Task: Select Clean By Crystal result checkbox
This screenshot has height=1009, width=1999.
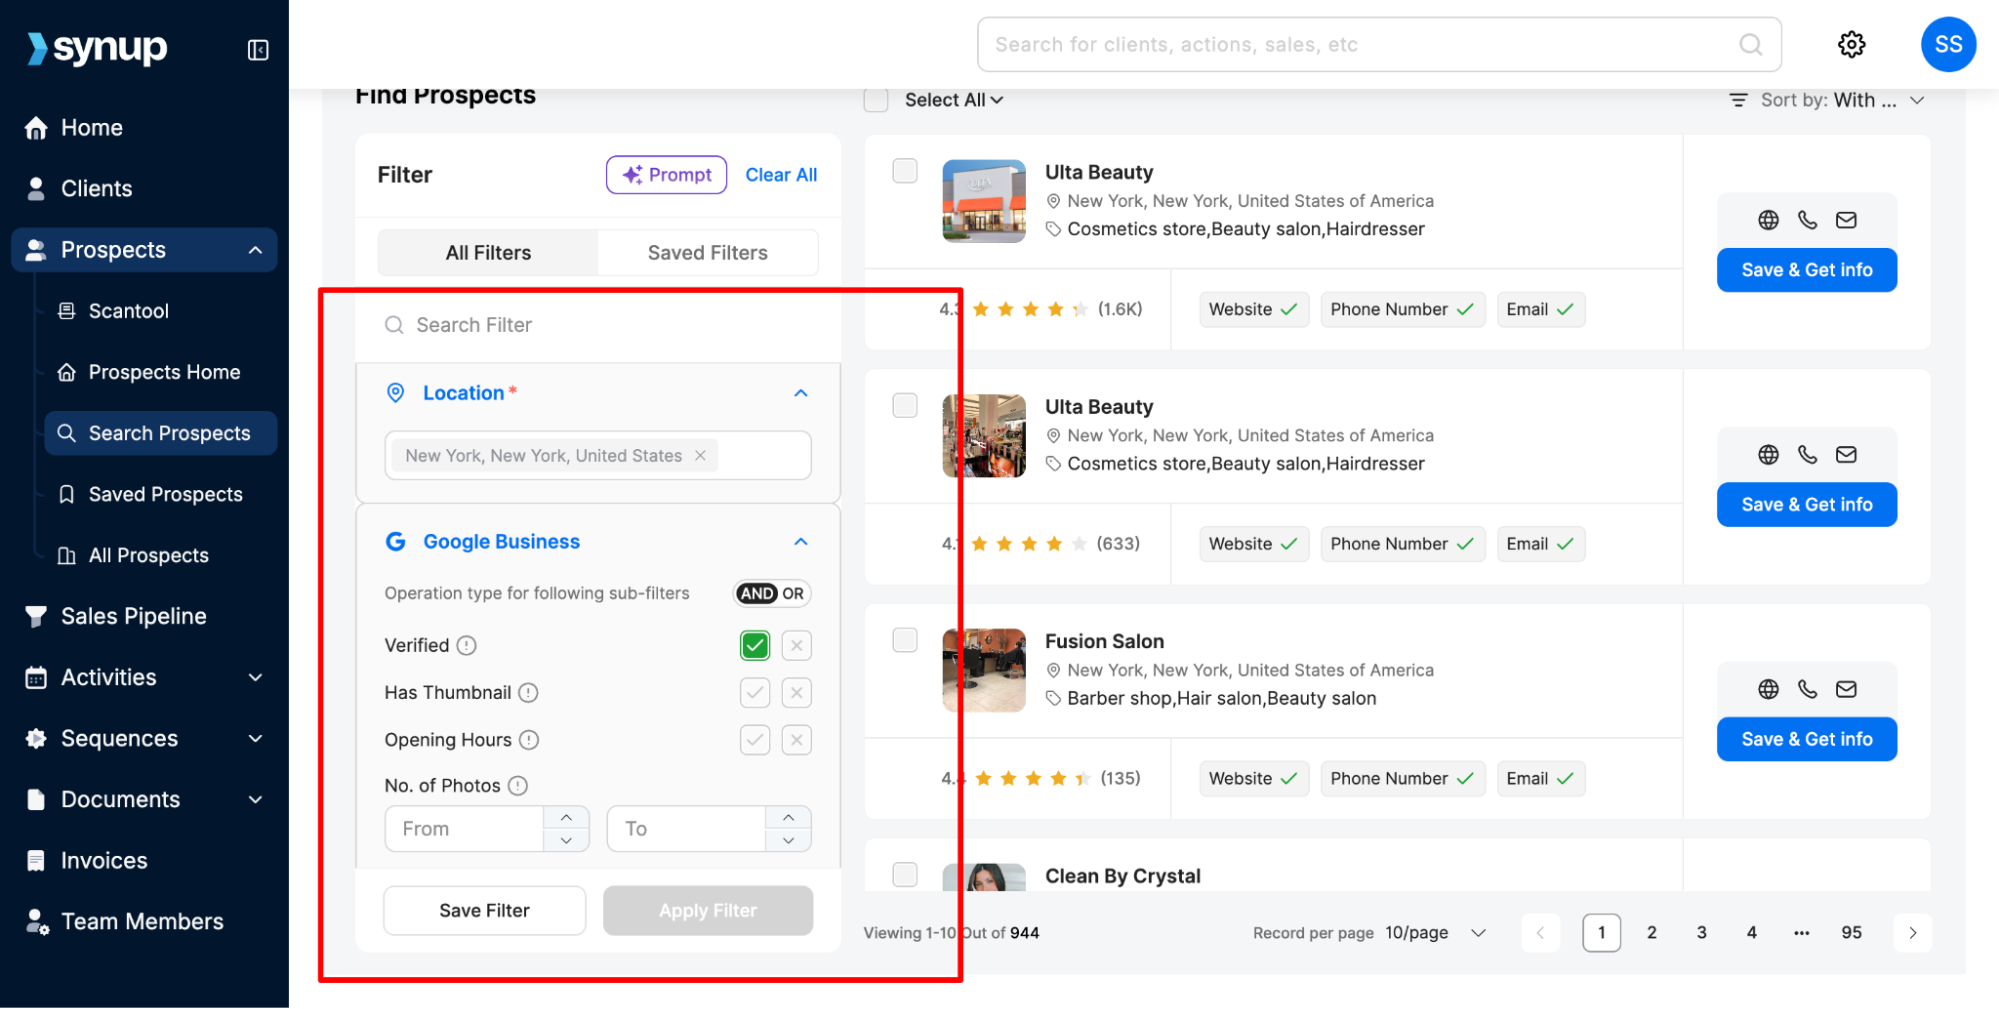Action: [905, 874]
